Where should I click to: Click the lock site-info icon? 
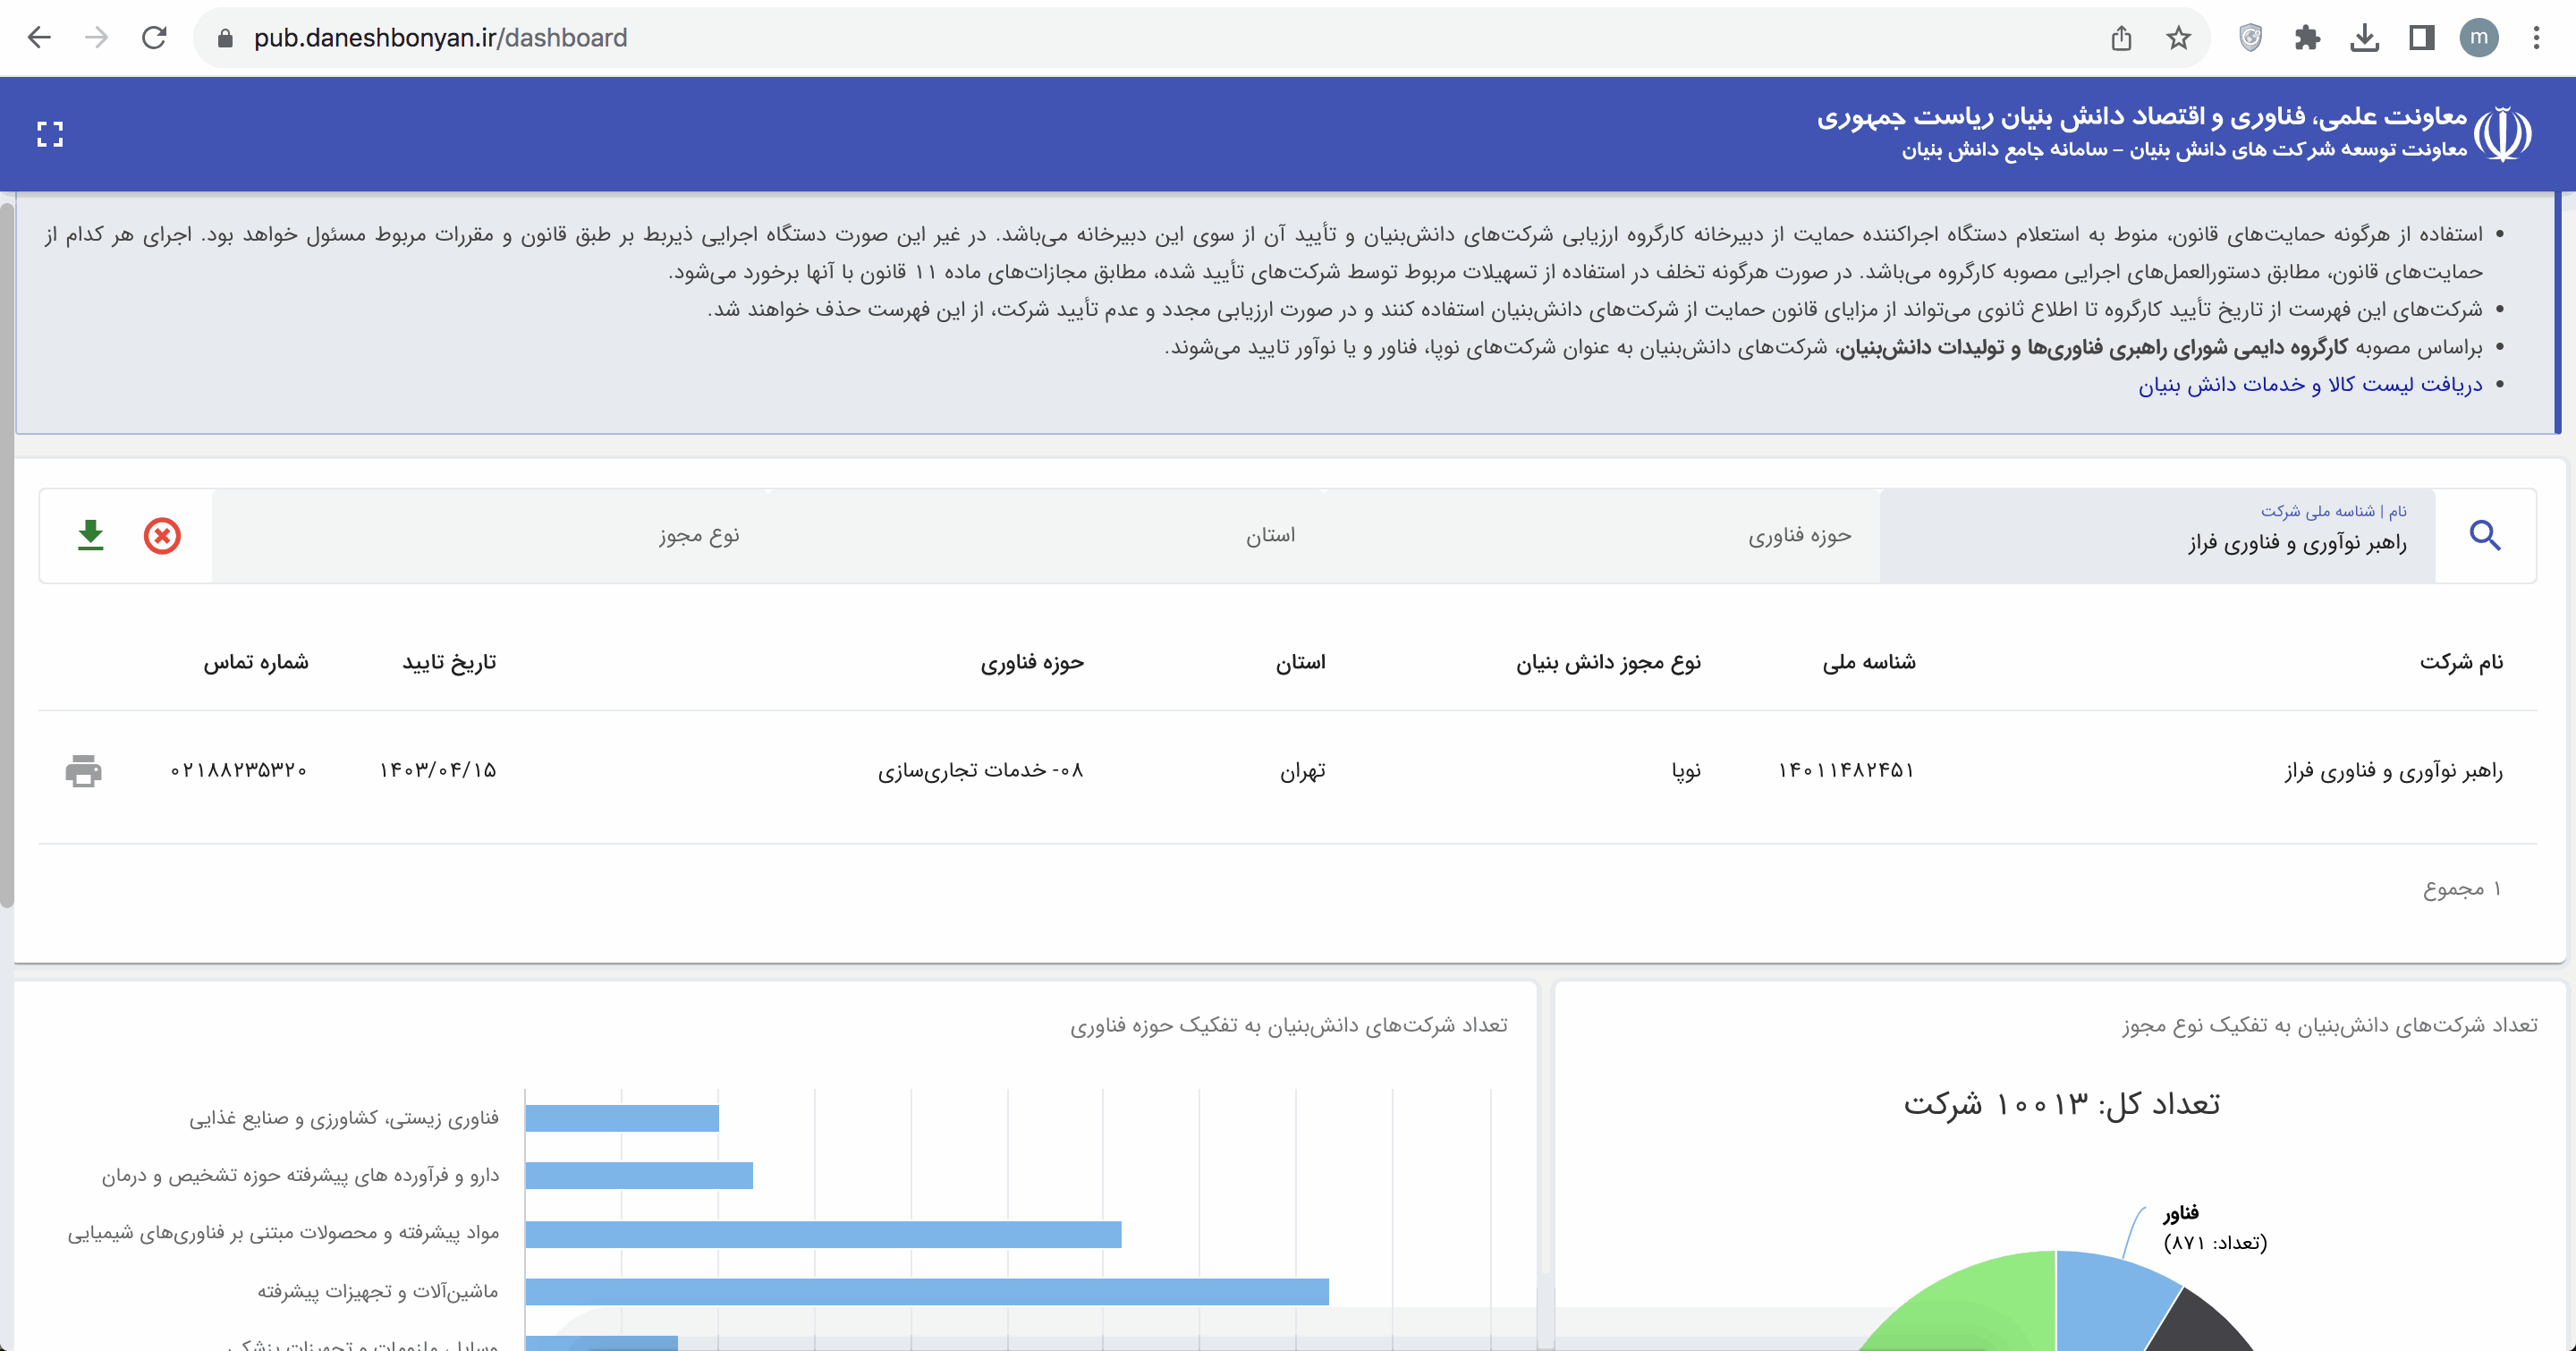225,38
